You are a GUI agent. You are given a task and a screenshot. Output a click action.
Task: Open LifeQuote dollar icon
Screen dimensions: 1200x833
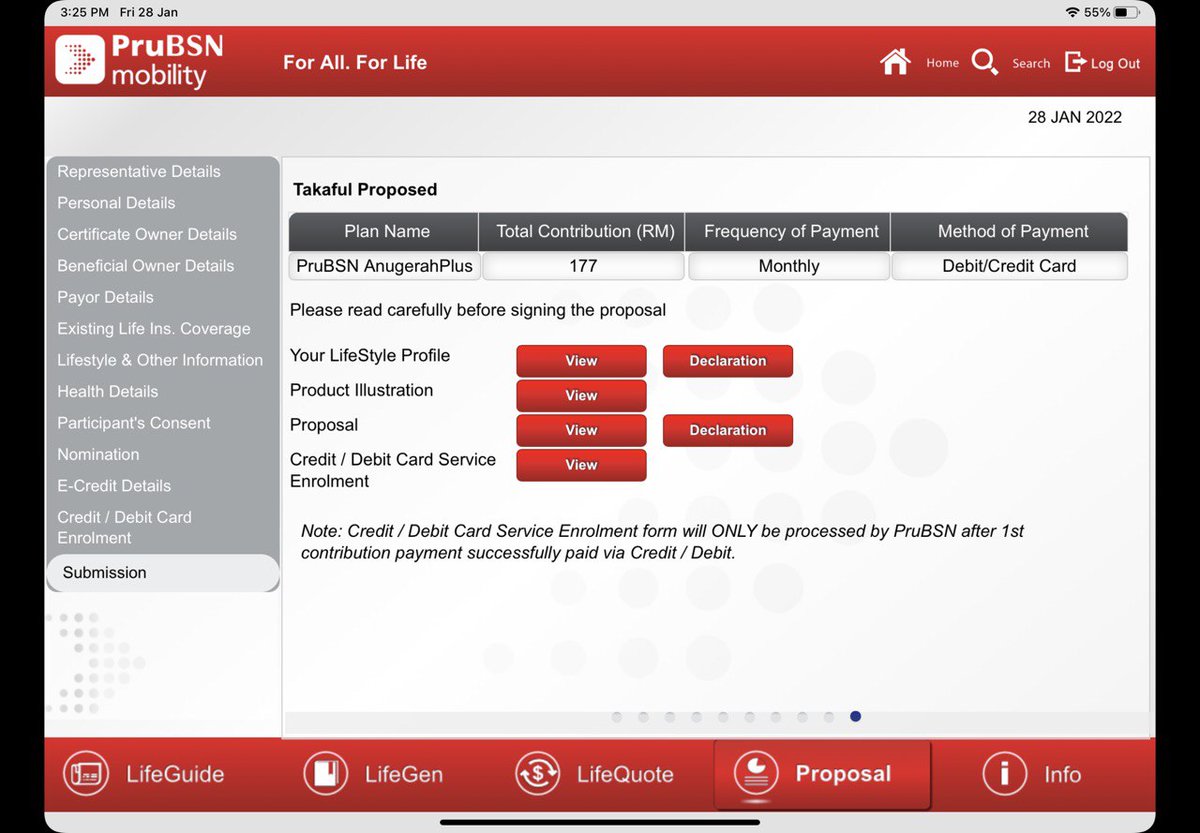[x=537, y=774]
